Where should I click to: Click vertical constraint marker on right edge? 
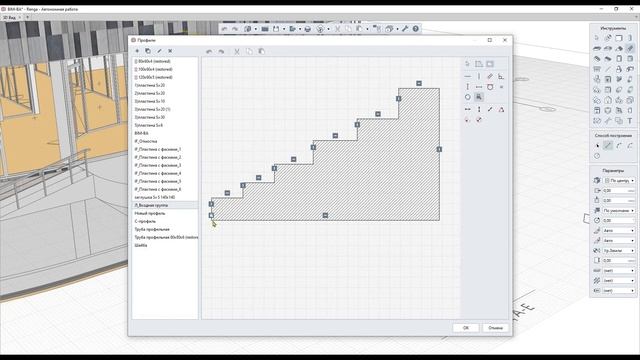[x=439, y=149]
